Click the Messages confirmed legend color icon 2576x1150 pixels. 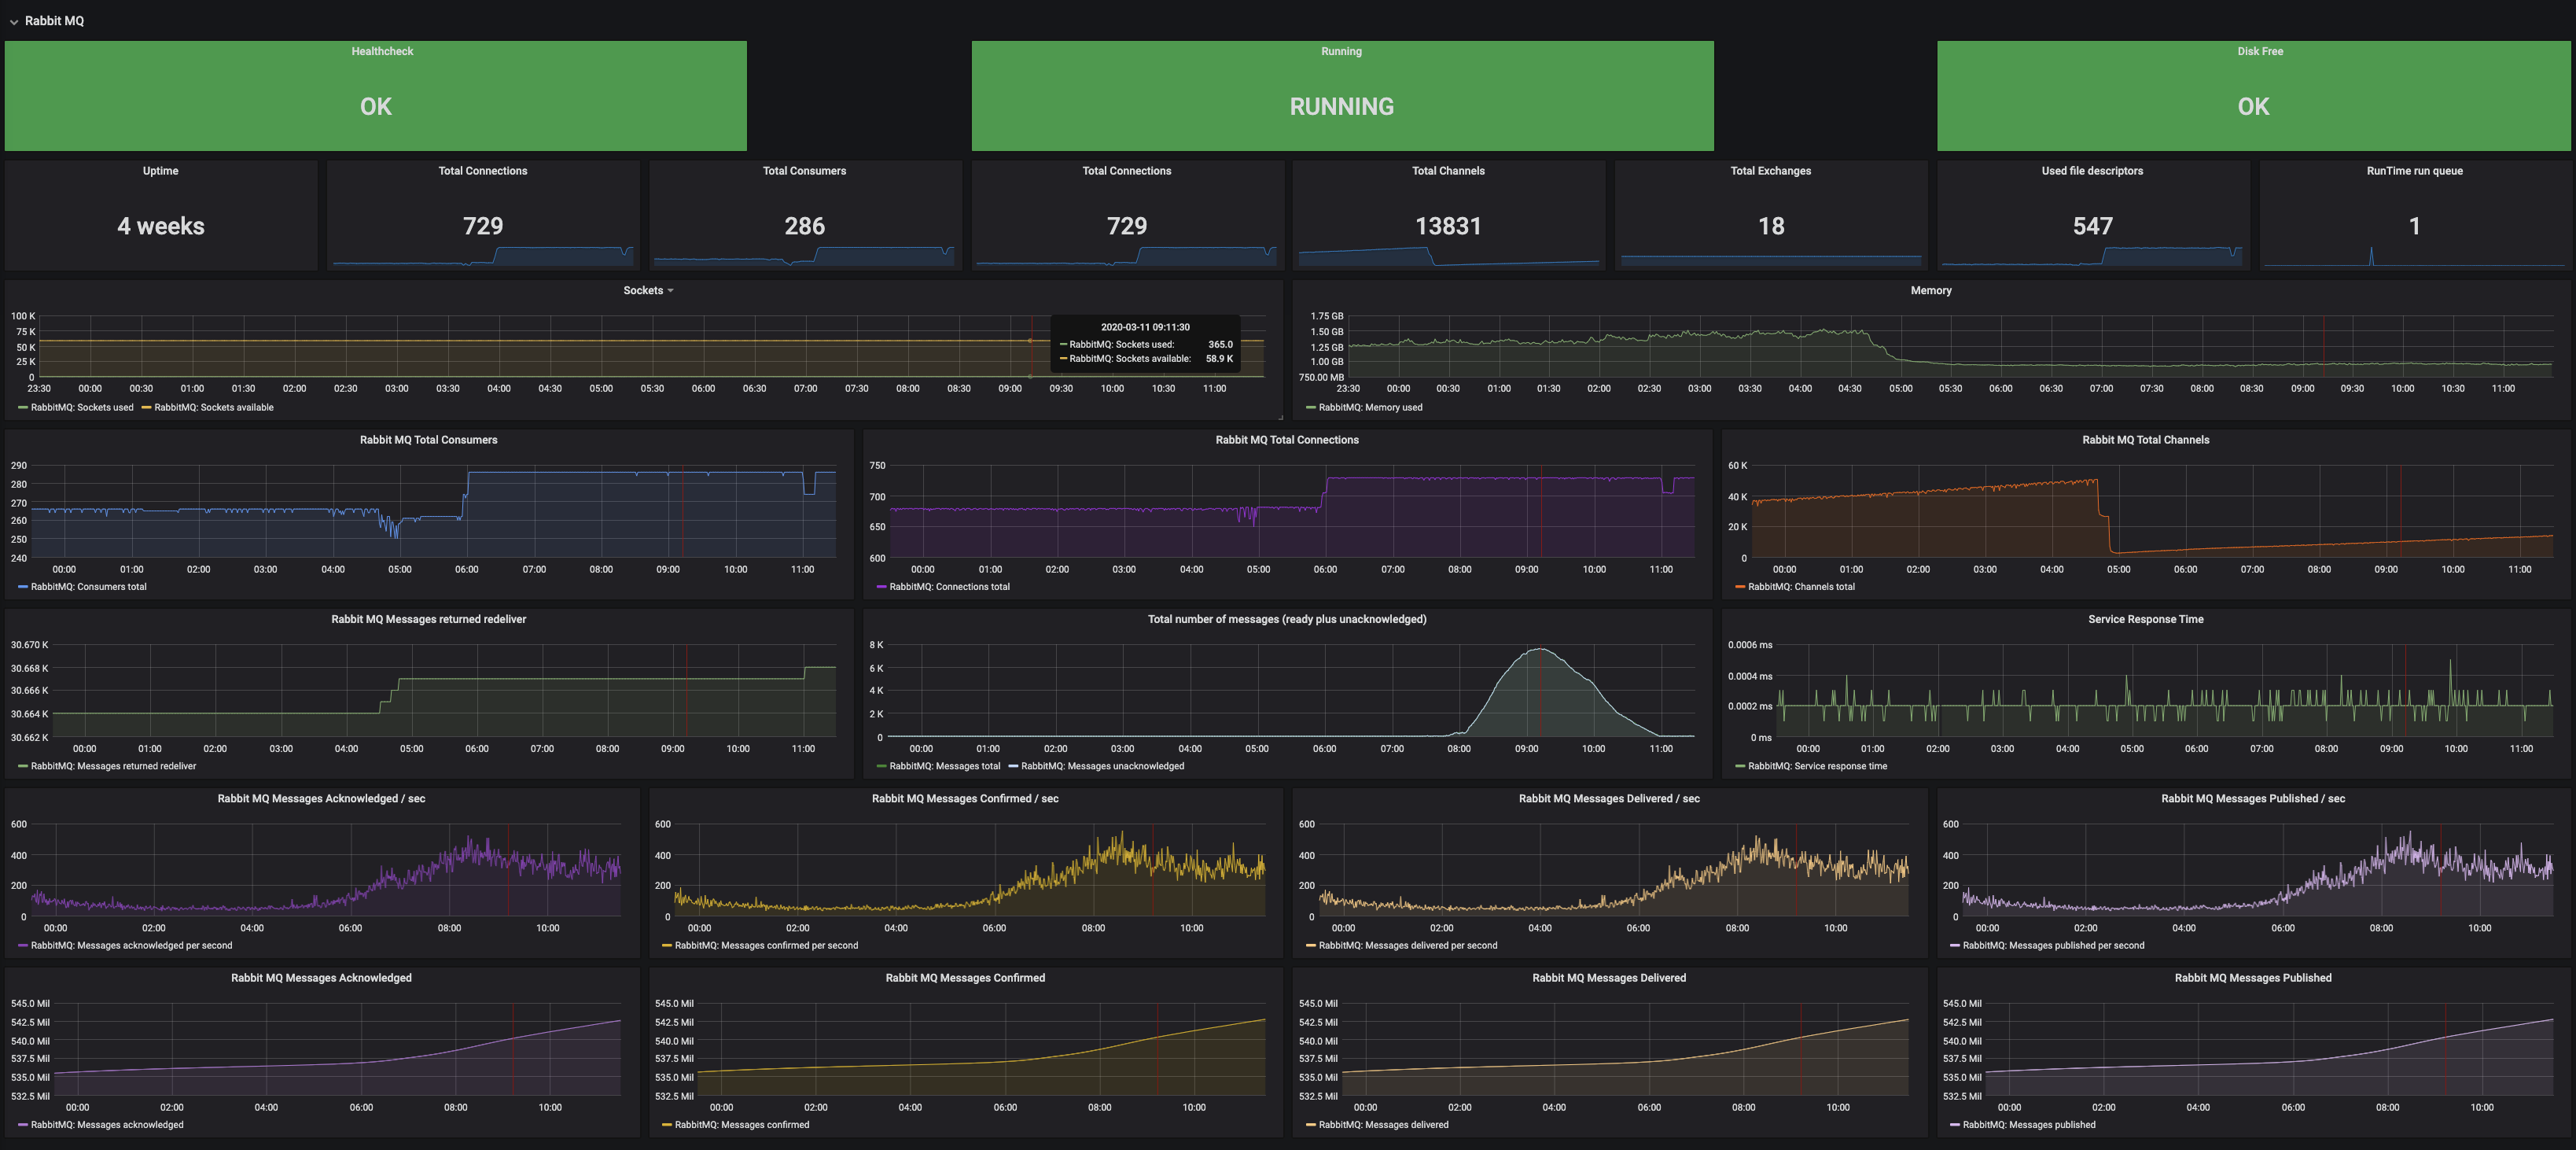pos(667,1125)
